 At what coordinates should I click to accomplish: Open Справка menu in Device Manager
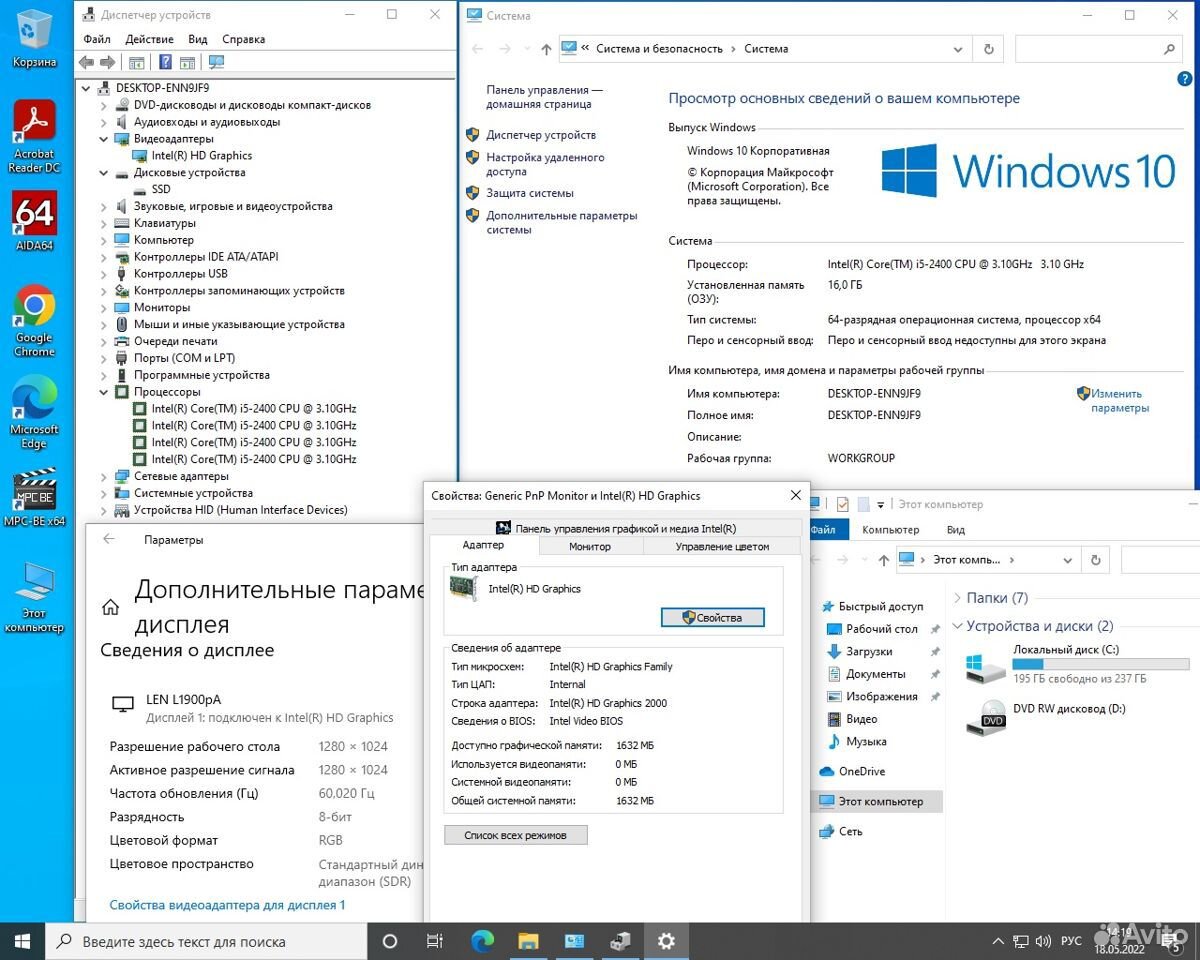point(244,39)
